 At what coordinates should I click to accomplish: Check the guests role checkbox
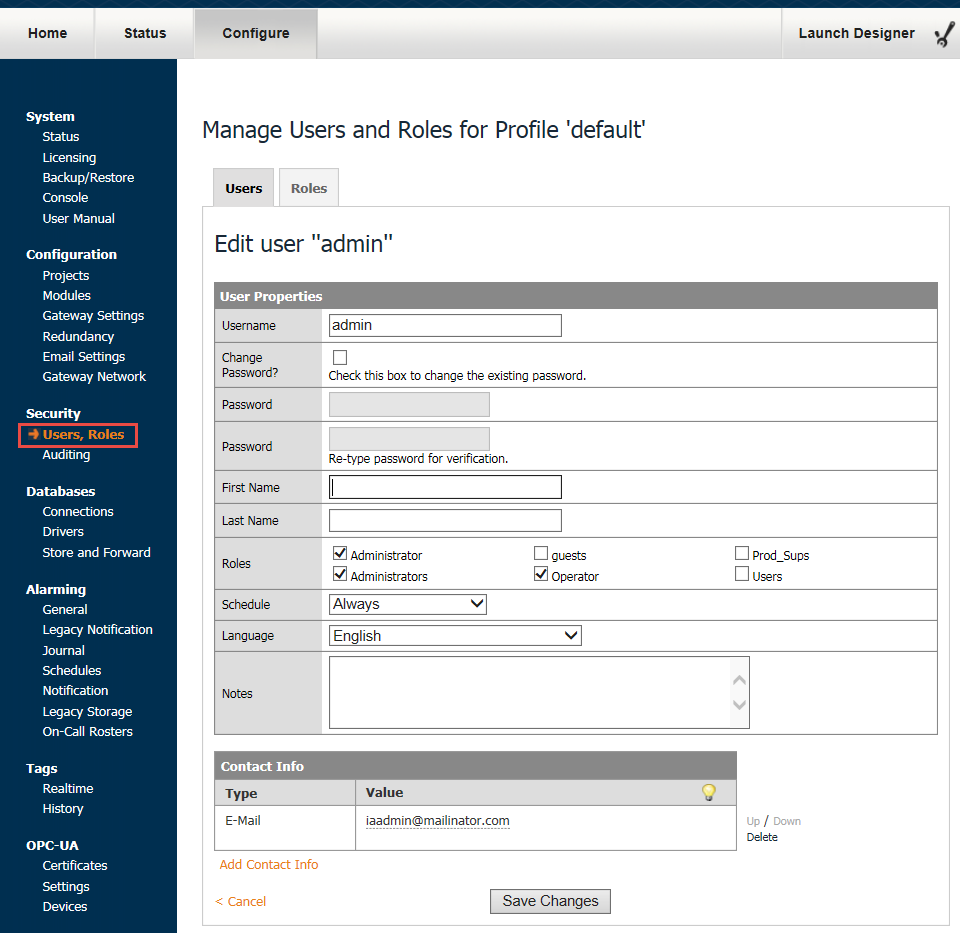(541, 552)
